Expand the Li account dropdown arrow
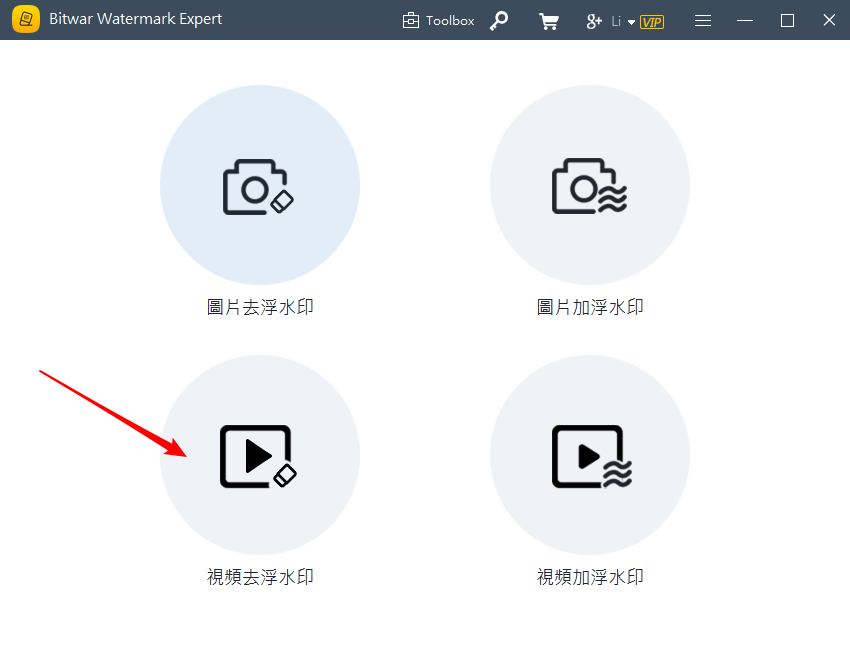The image size is (850, 650). point(631,22)
